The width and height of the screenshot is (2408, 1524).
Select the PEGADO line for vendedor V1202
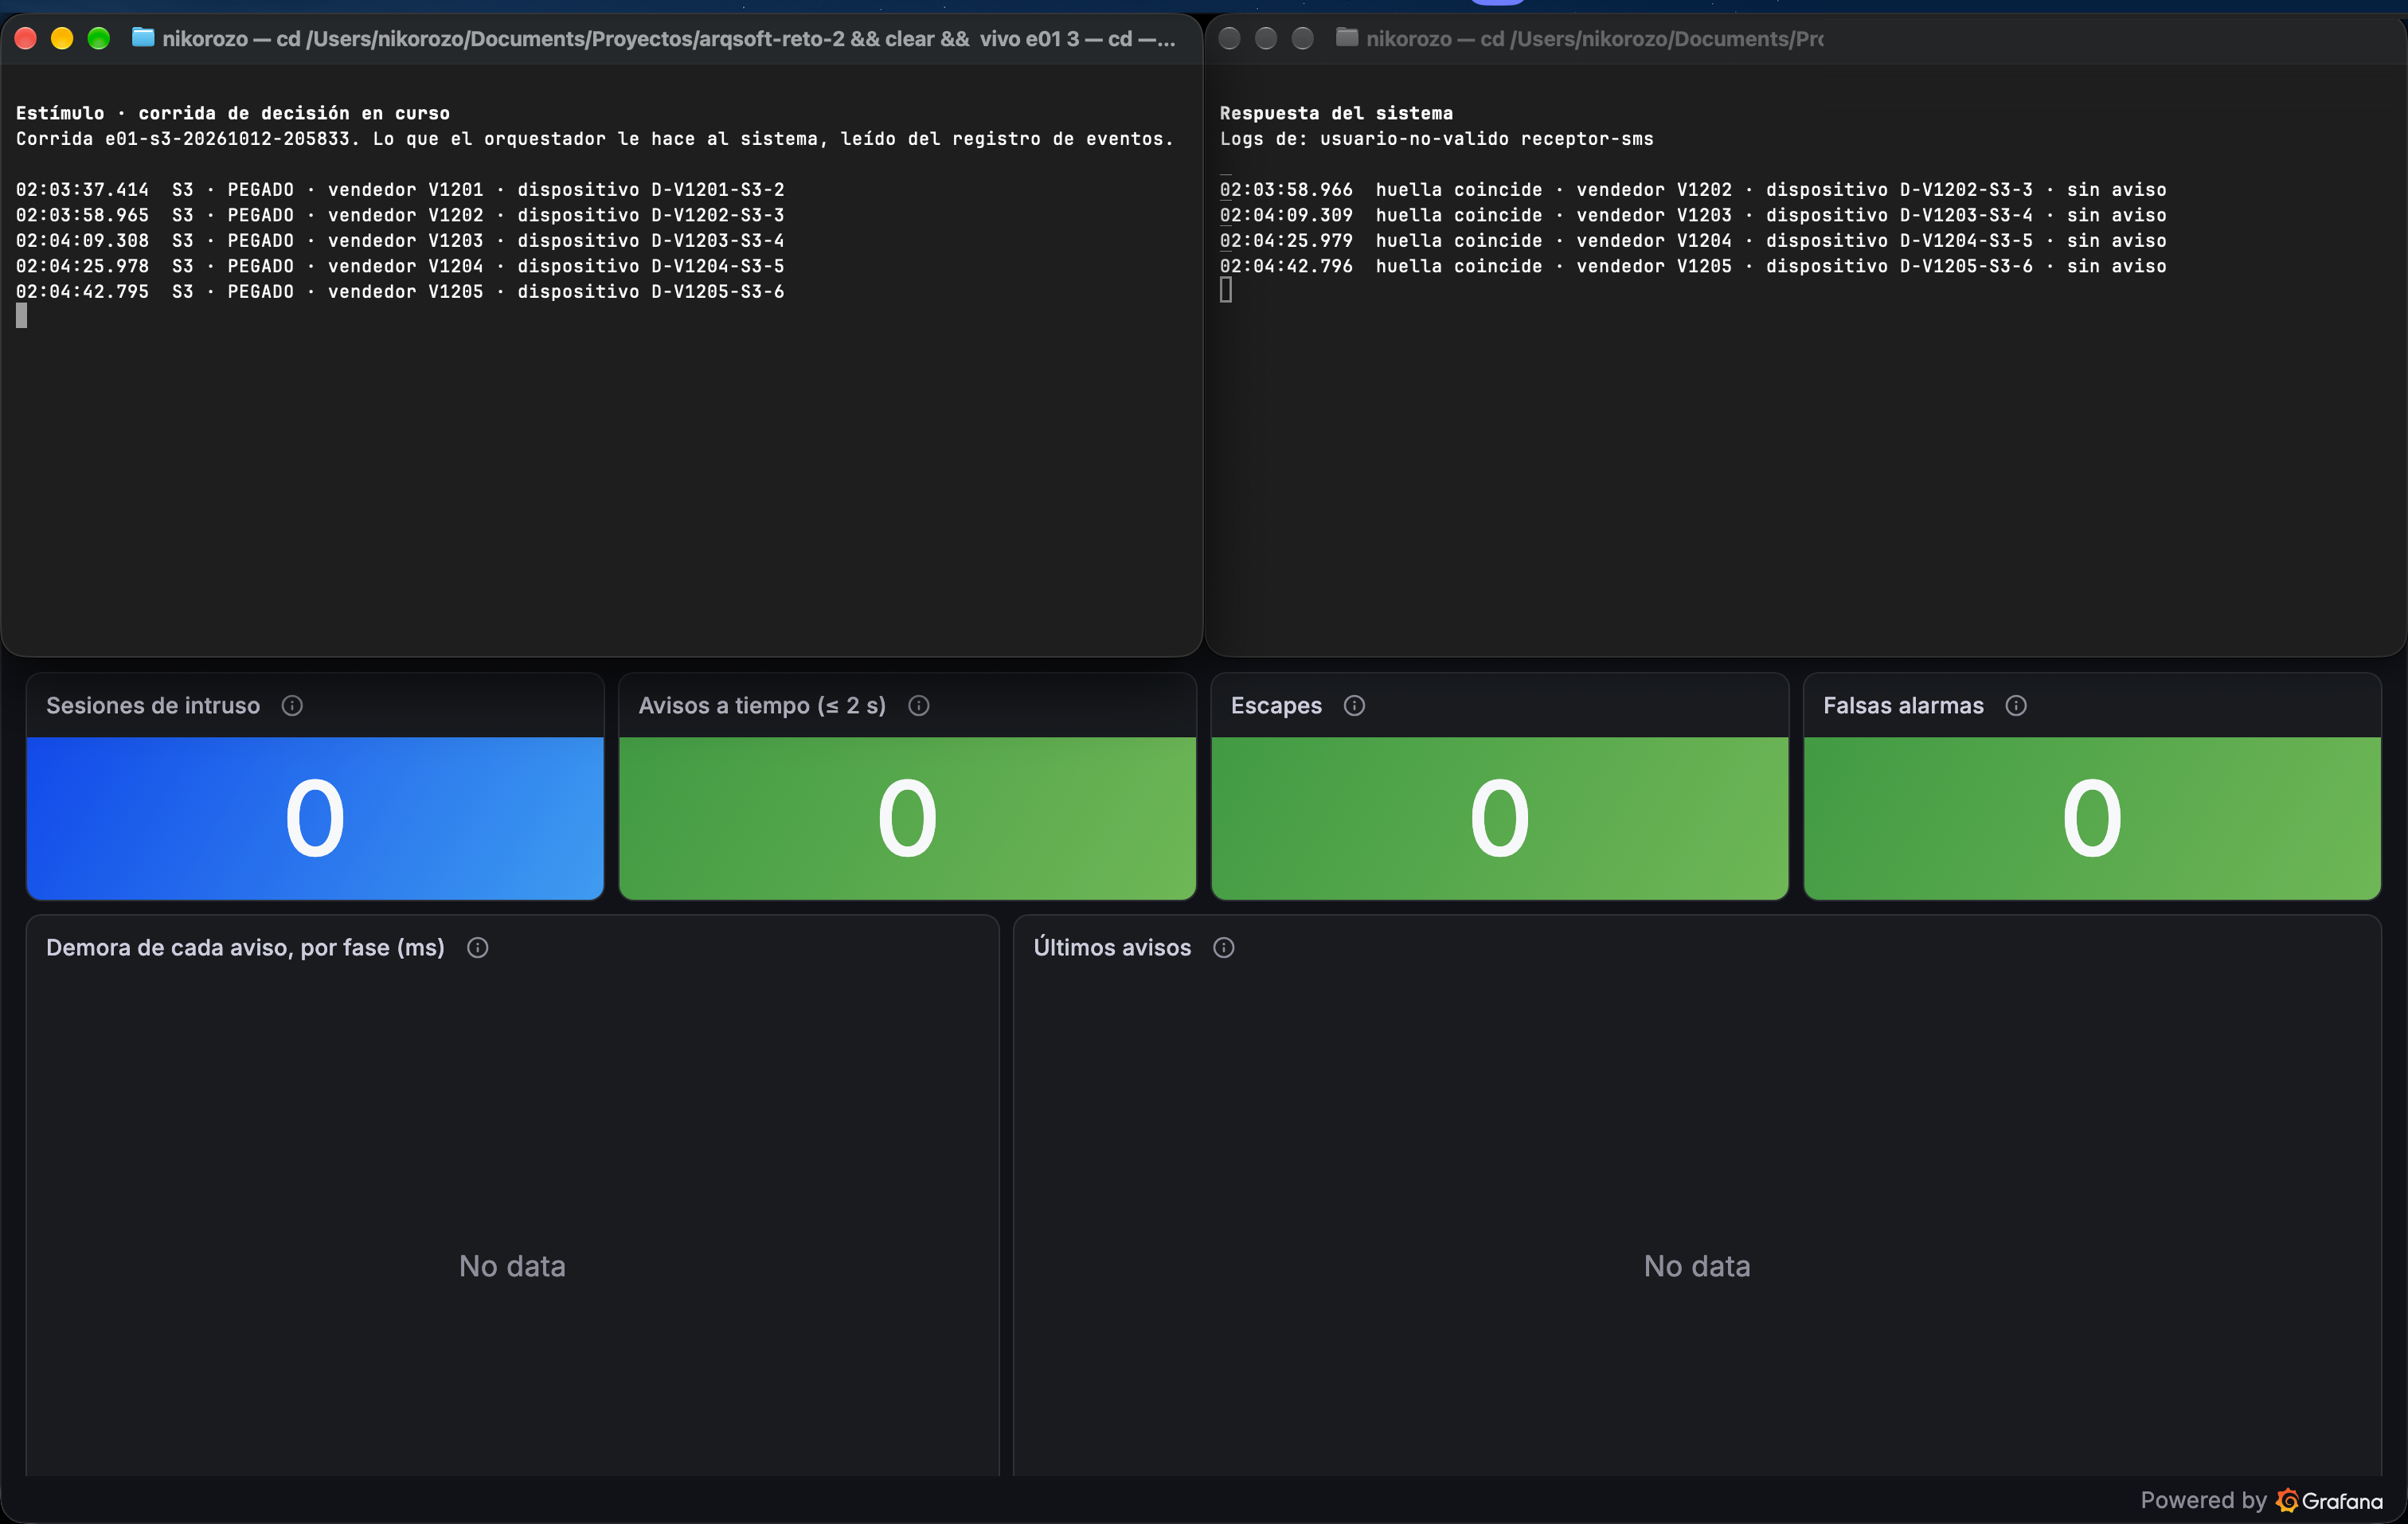click(x=400, y=215)
